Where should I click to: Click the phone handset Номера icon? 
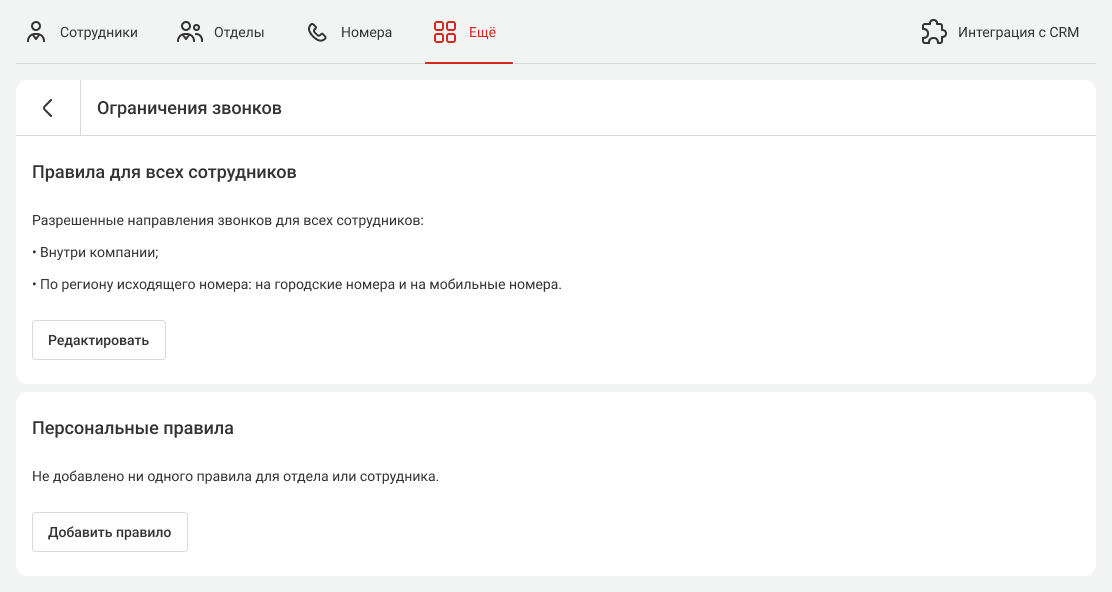point(317,32)
